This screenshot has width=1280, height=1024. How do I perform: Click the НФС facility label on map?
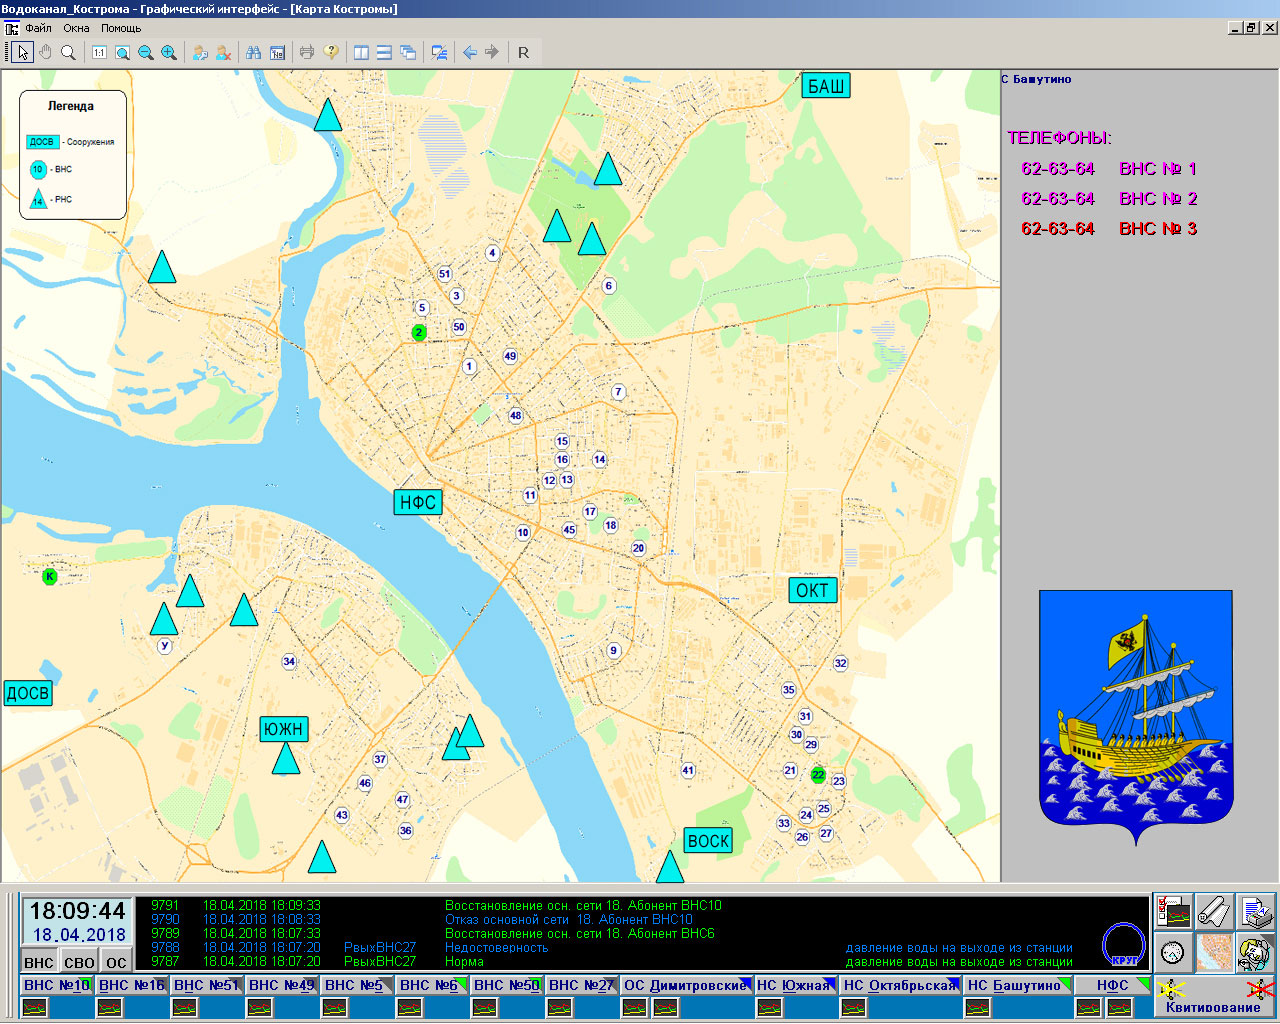click(x=418, y=502)
